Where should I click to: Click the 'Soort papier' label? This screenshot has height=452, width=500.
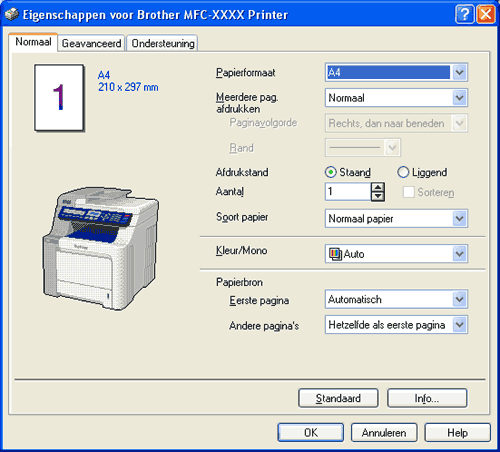[242, 217]
